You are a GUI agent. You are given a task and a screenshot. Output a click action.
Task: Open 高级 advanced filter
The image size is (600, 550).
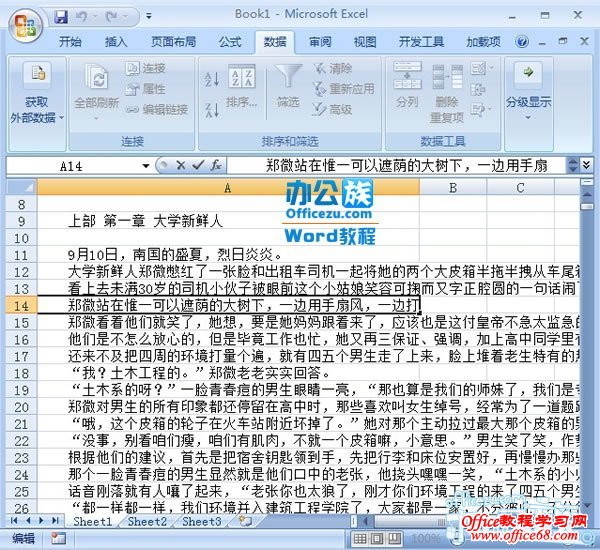pyautogui.click(x=332, y=109)
